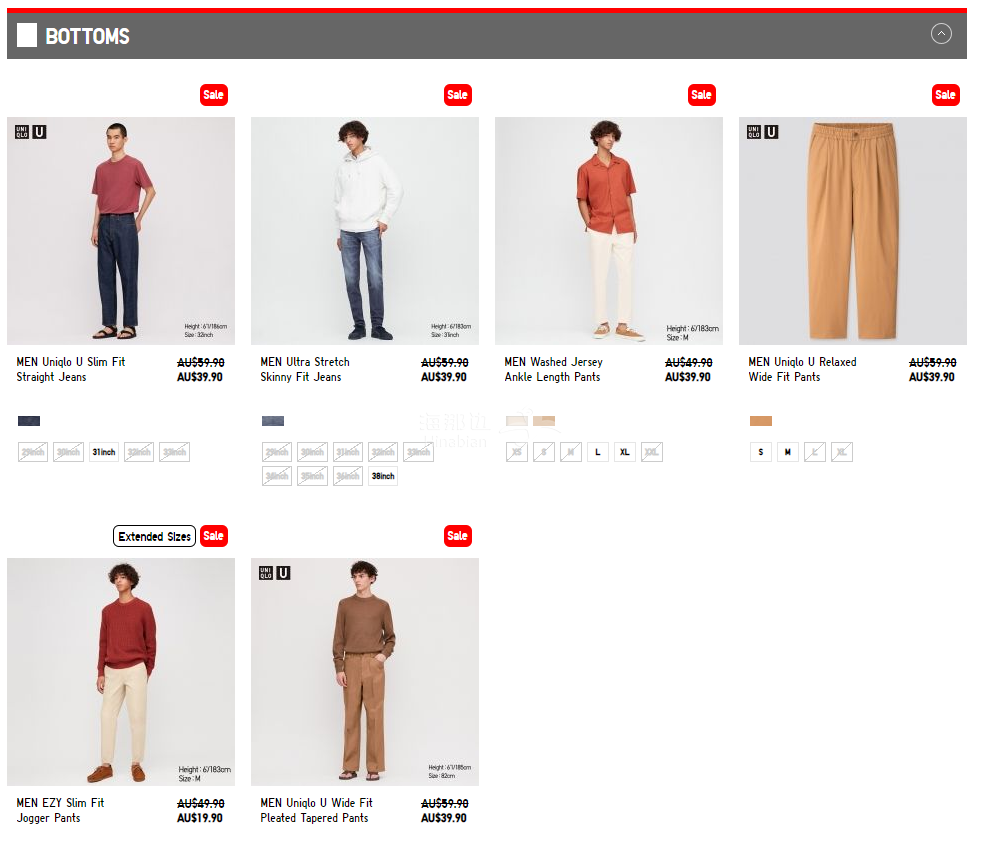Choose size XL for Washed Jersey Ankle Pants
Viewport: 985px width, 856px height.
coord(625,452)
